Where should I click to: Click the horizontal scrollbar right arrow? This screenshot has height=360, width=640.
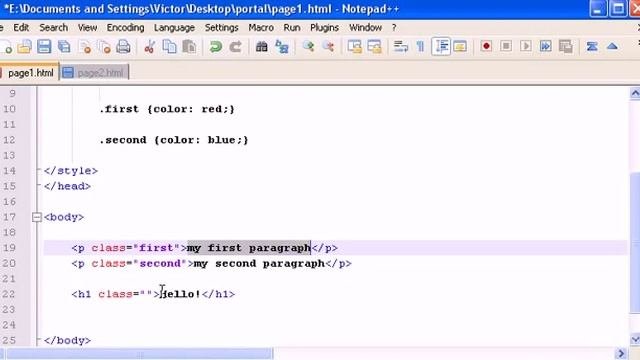[x=621, y=353]
